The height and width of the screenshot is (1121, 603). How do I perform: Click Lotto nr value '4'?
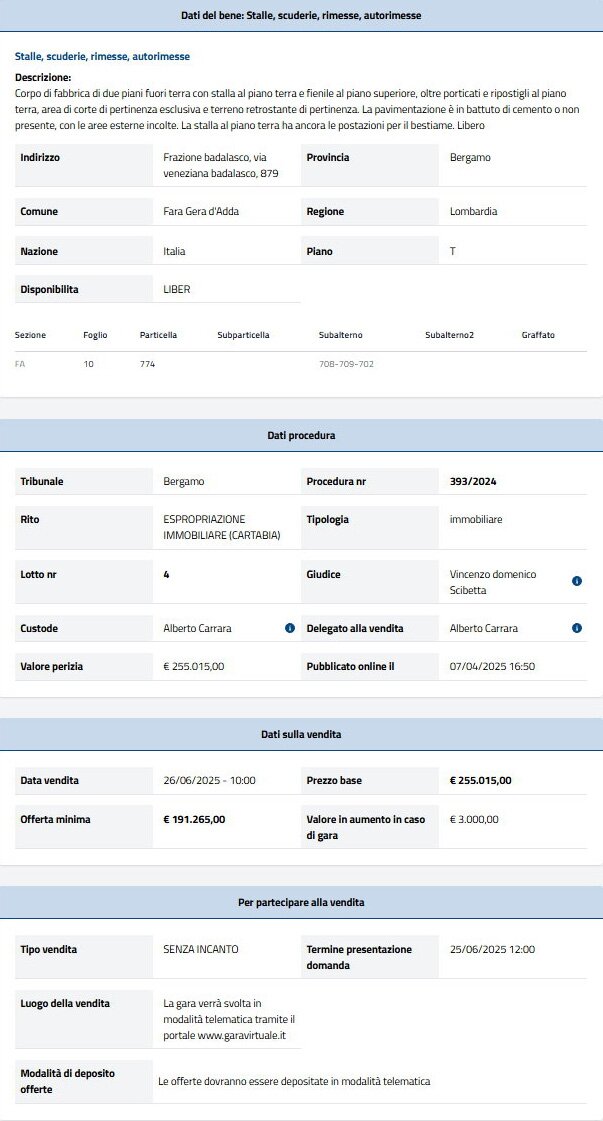(x=166, y=574)
